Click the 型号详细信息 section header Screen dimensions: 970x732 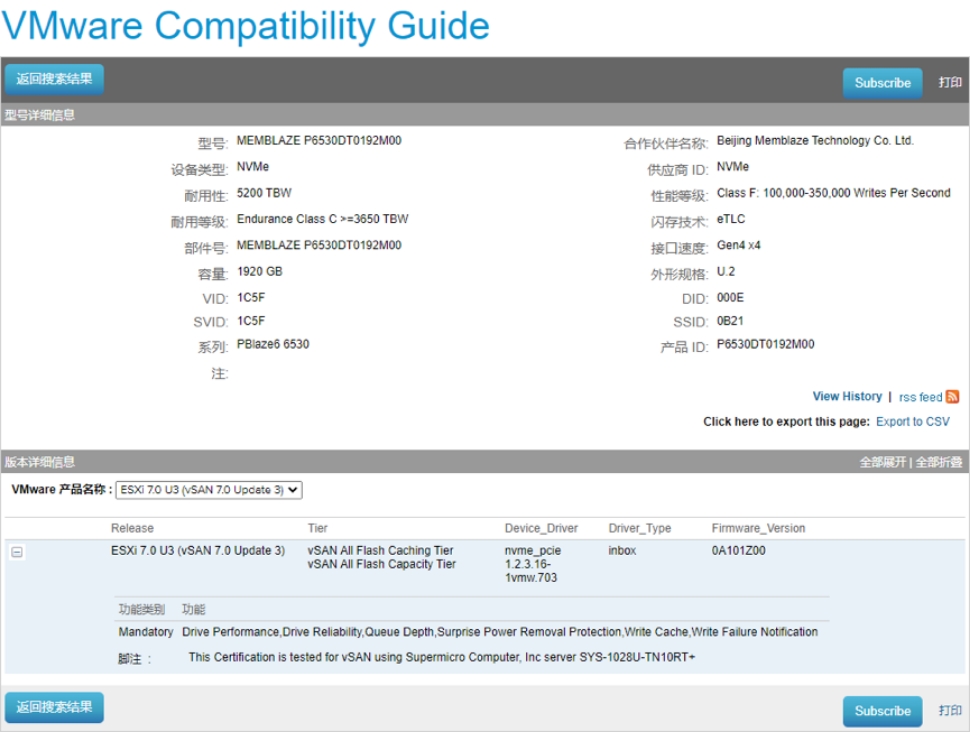pos(40,115)
